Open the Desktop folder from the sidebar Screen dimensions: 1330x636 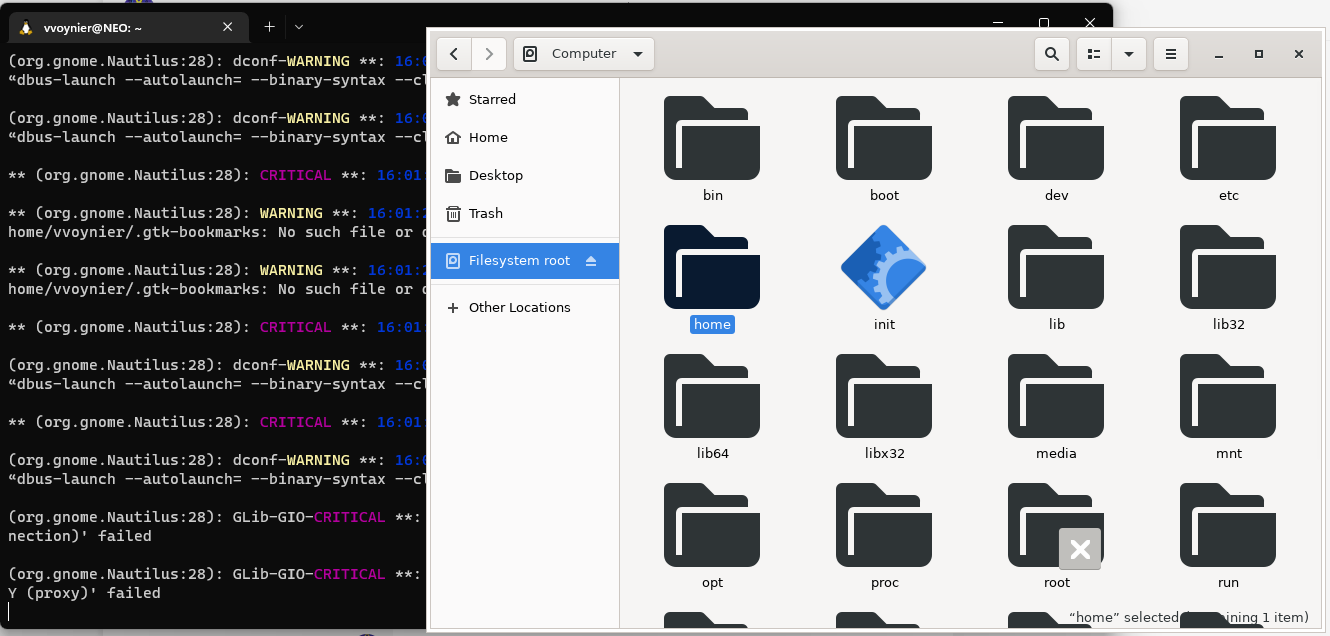click(496, 175)
